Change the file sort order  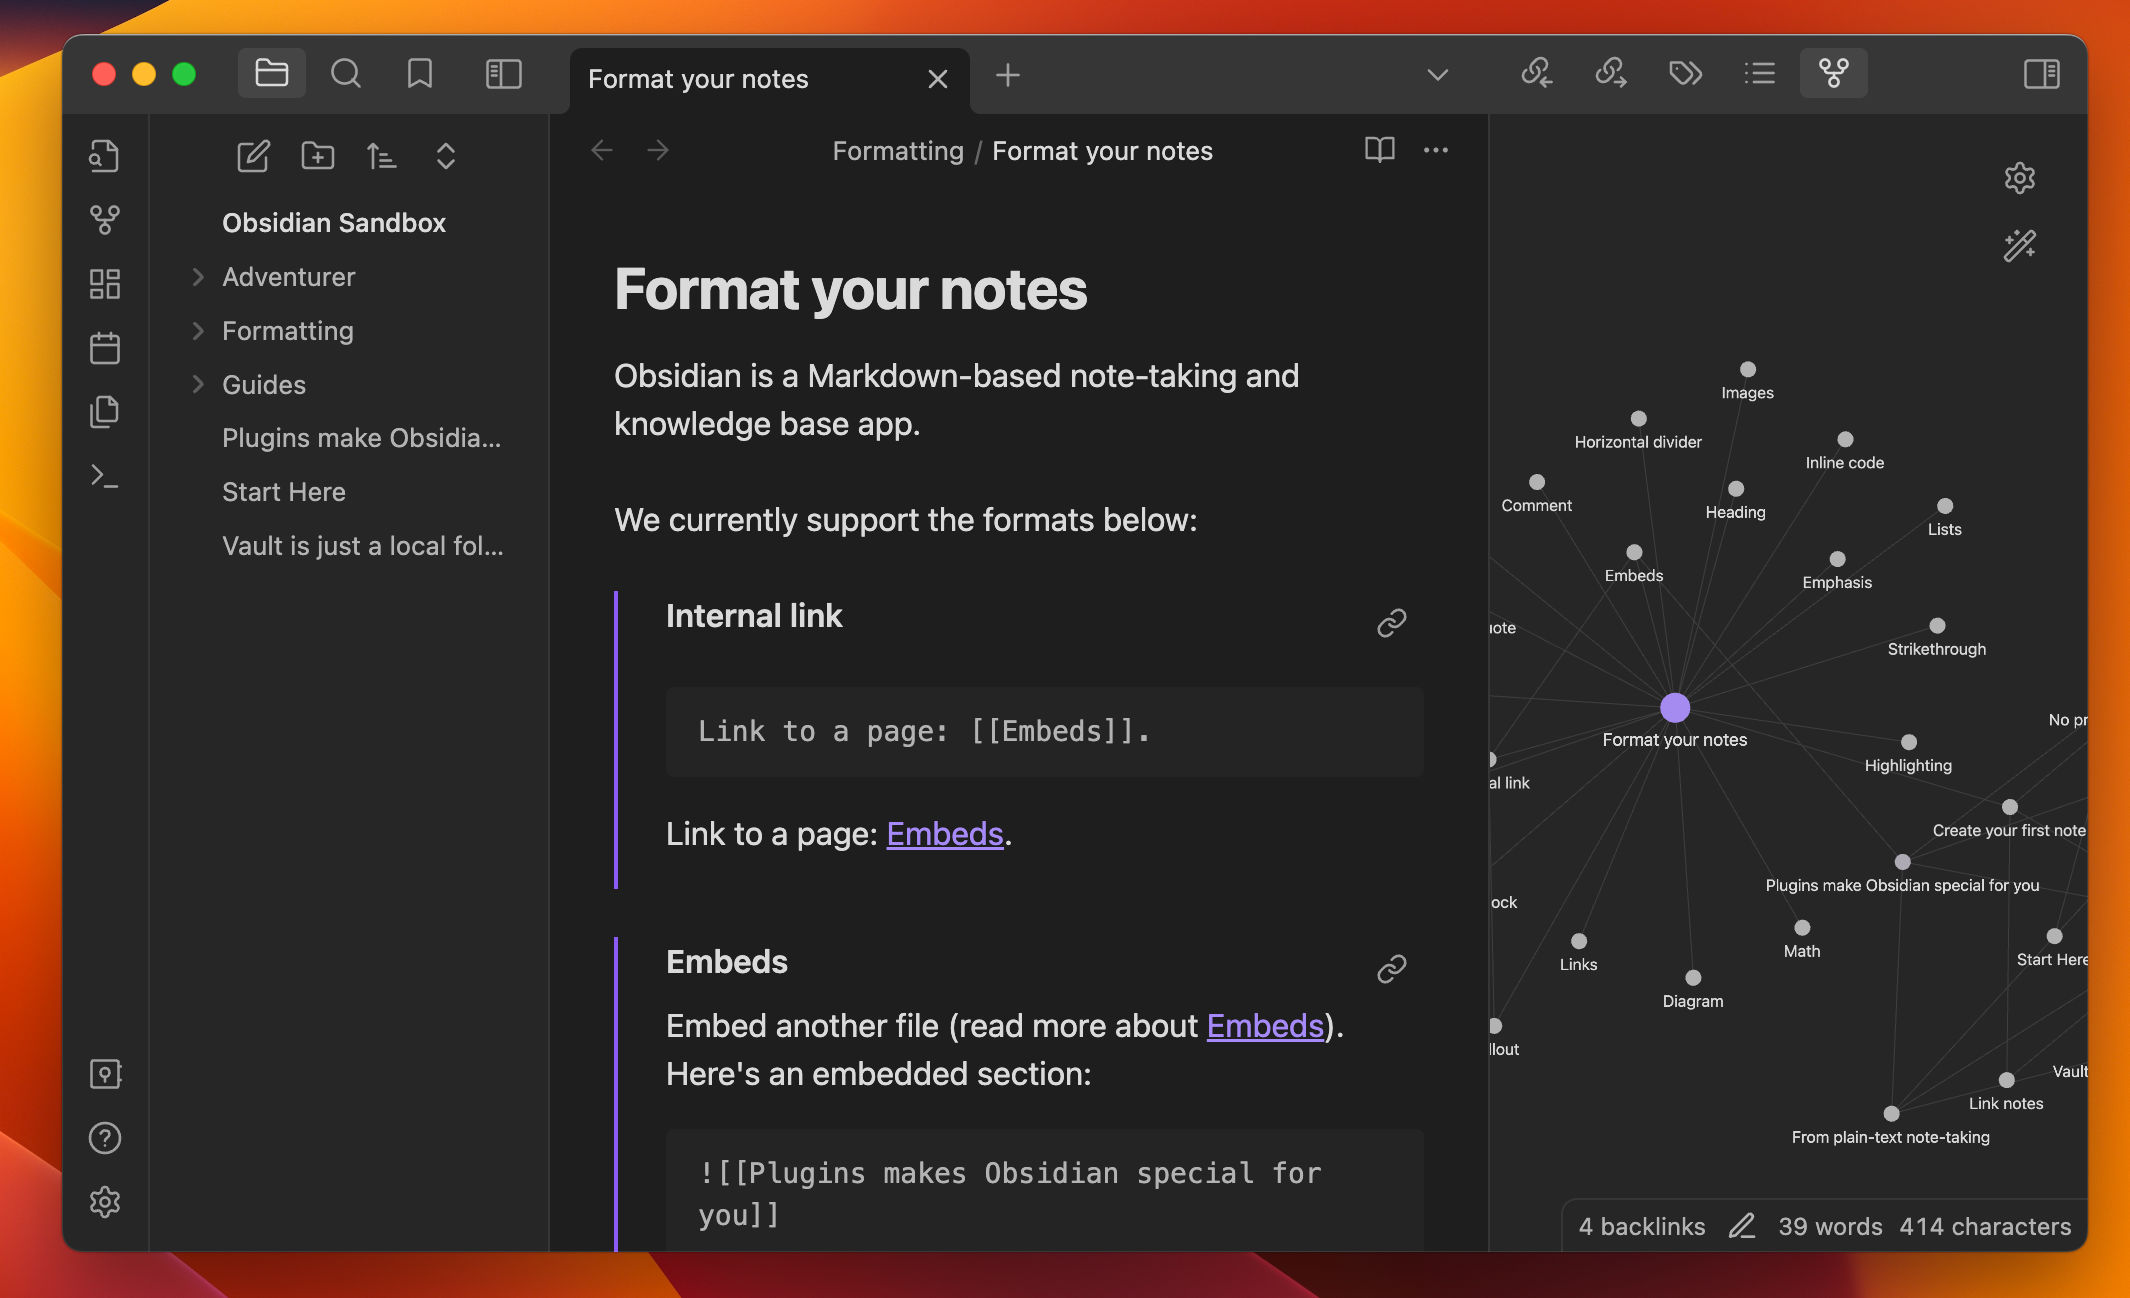coord(382,156)
